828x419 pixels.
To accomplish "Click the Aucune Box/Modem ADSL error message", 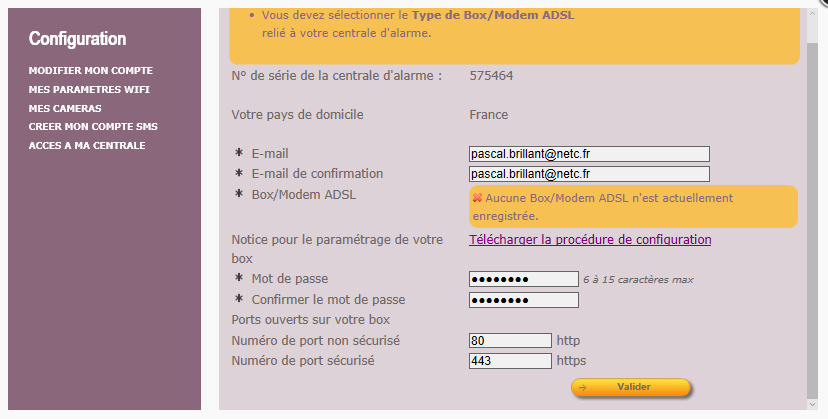I will coord(609,206).
